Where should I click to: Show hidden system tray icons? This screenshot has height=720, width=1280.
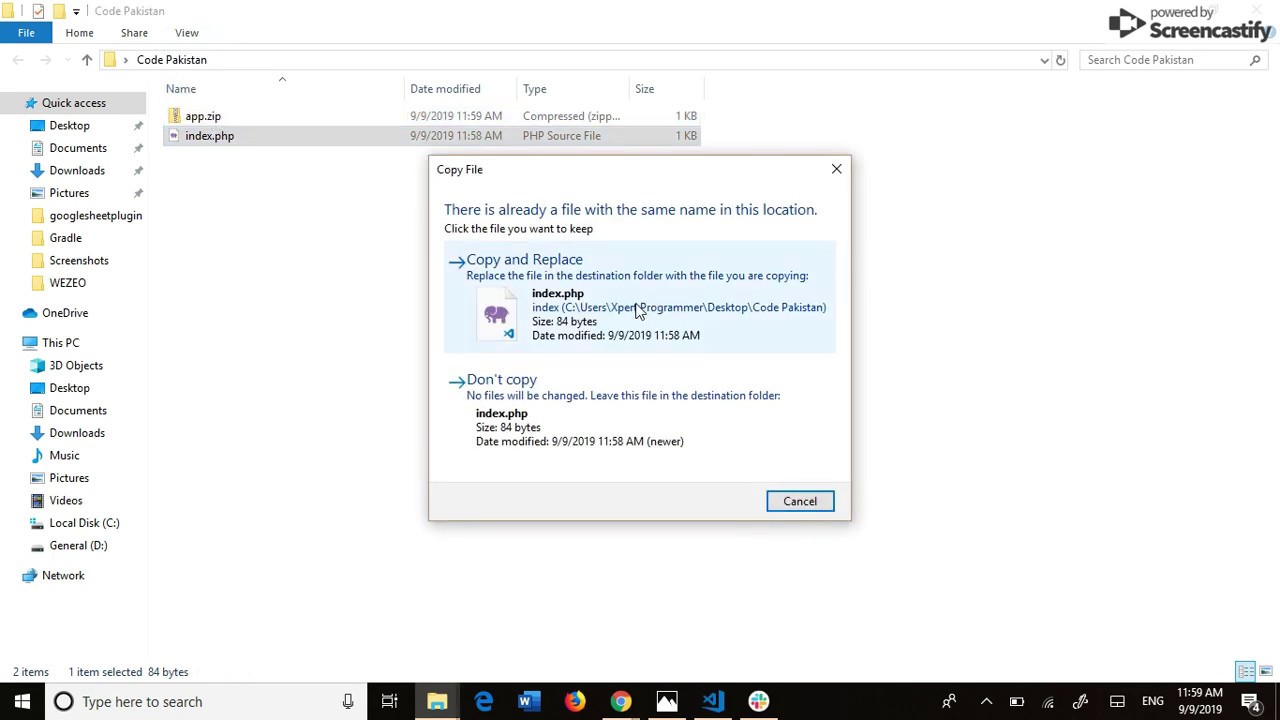[986, 702]
